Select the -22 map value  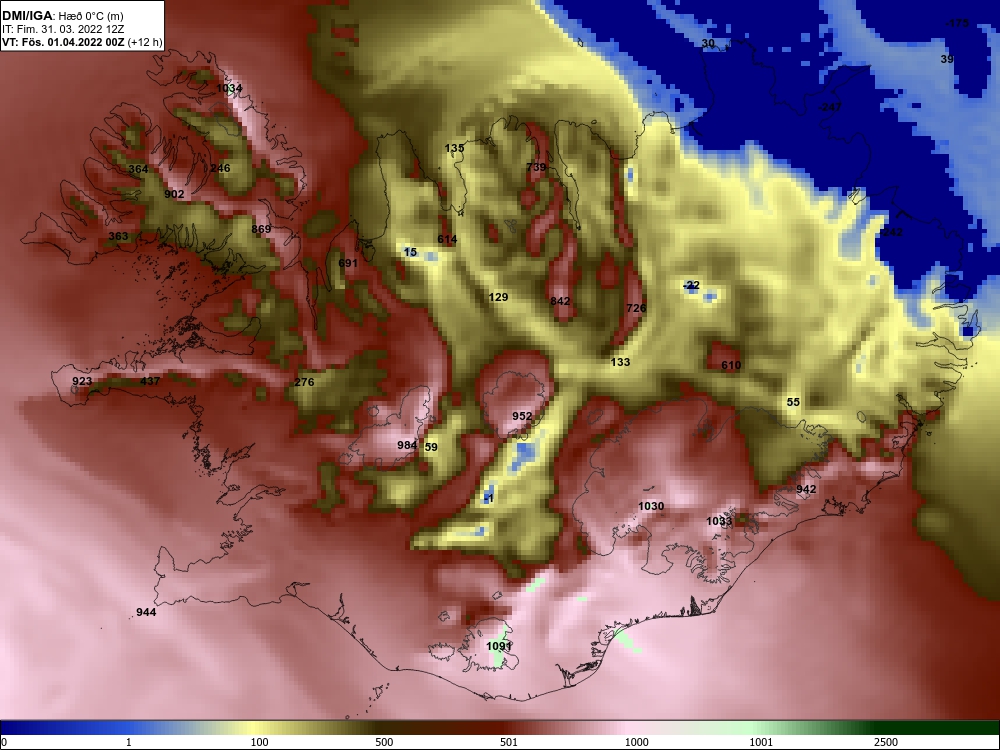691,285
